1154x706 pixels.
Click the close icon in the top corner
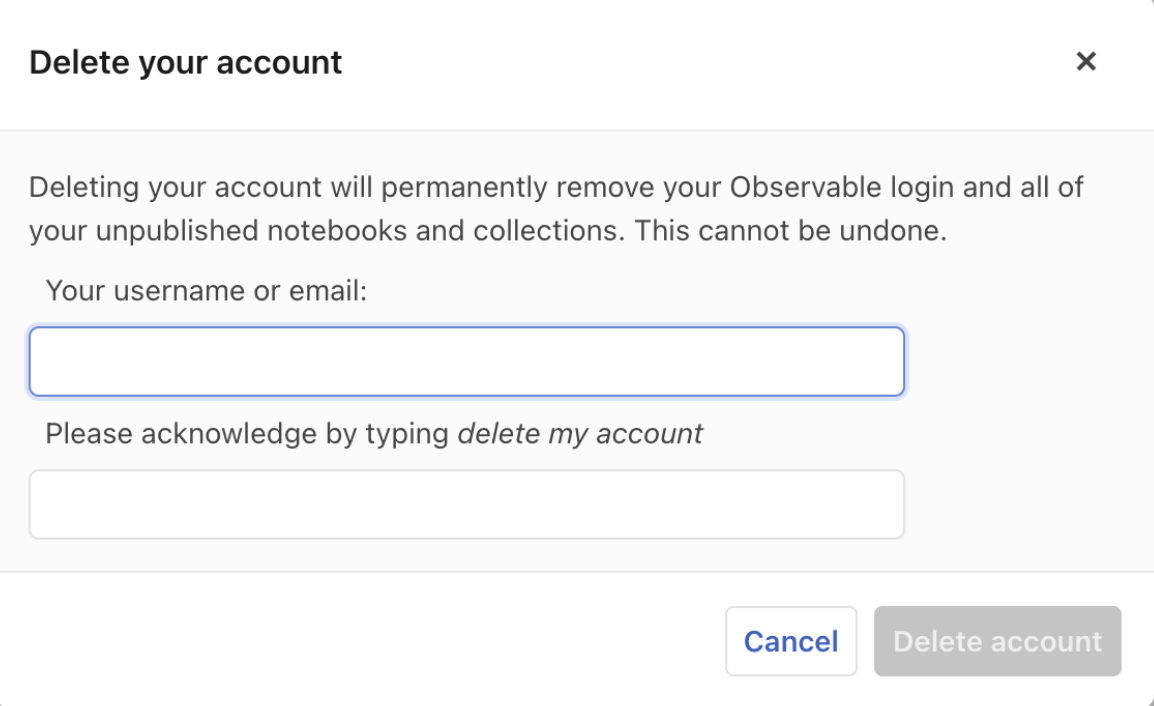pos(1086,61)
